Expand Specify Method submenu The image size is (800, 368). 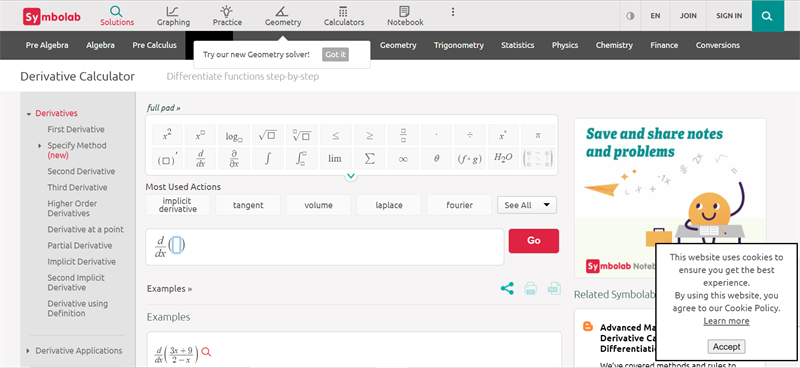coord(40,146)
